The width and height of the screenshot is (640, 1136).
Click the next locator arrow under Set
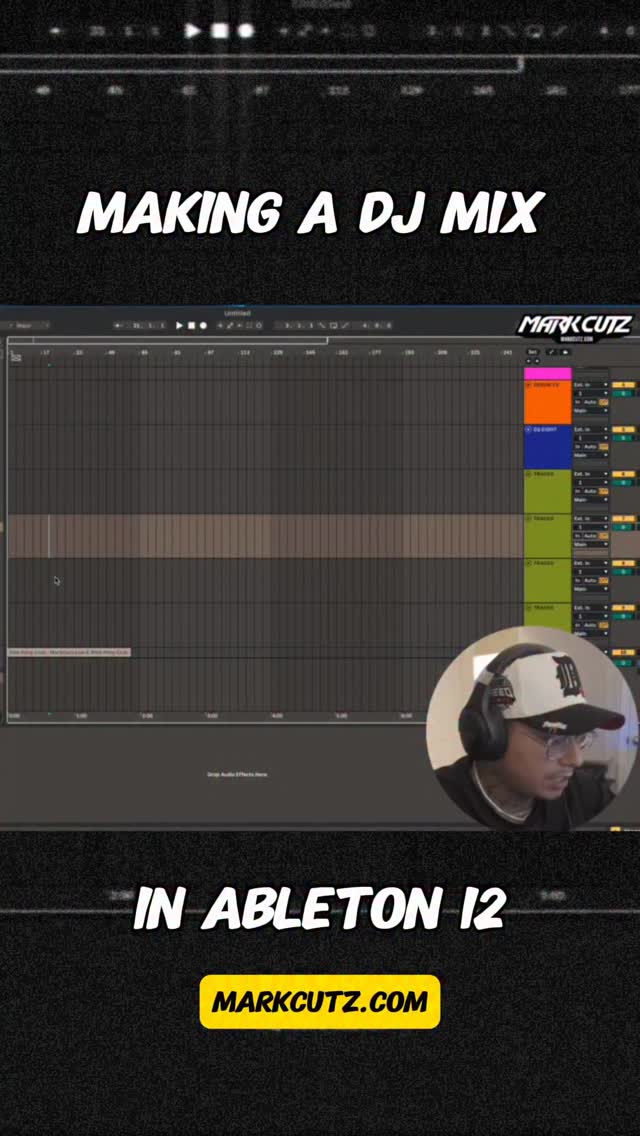click(x=536, y=361)
